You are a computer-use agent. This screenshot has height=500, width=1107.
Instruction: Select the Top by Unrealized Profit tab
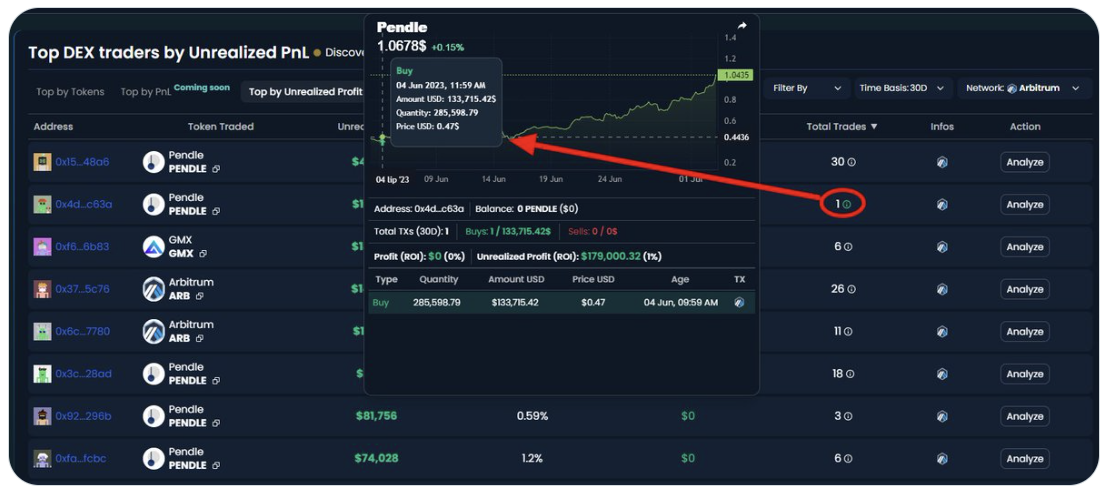coord(305,92)
